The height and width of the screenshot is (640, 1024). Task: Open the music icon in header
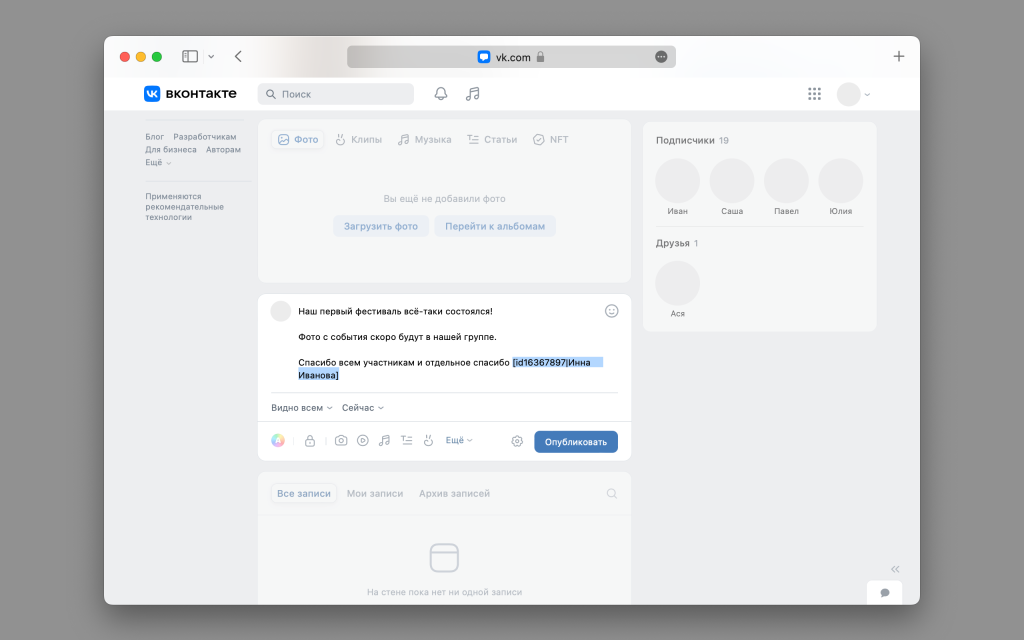click(x=473, y=94)
